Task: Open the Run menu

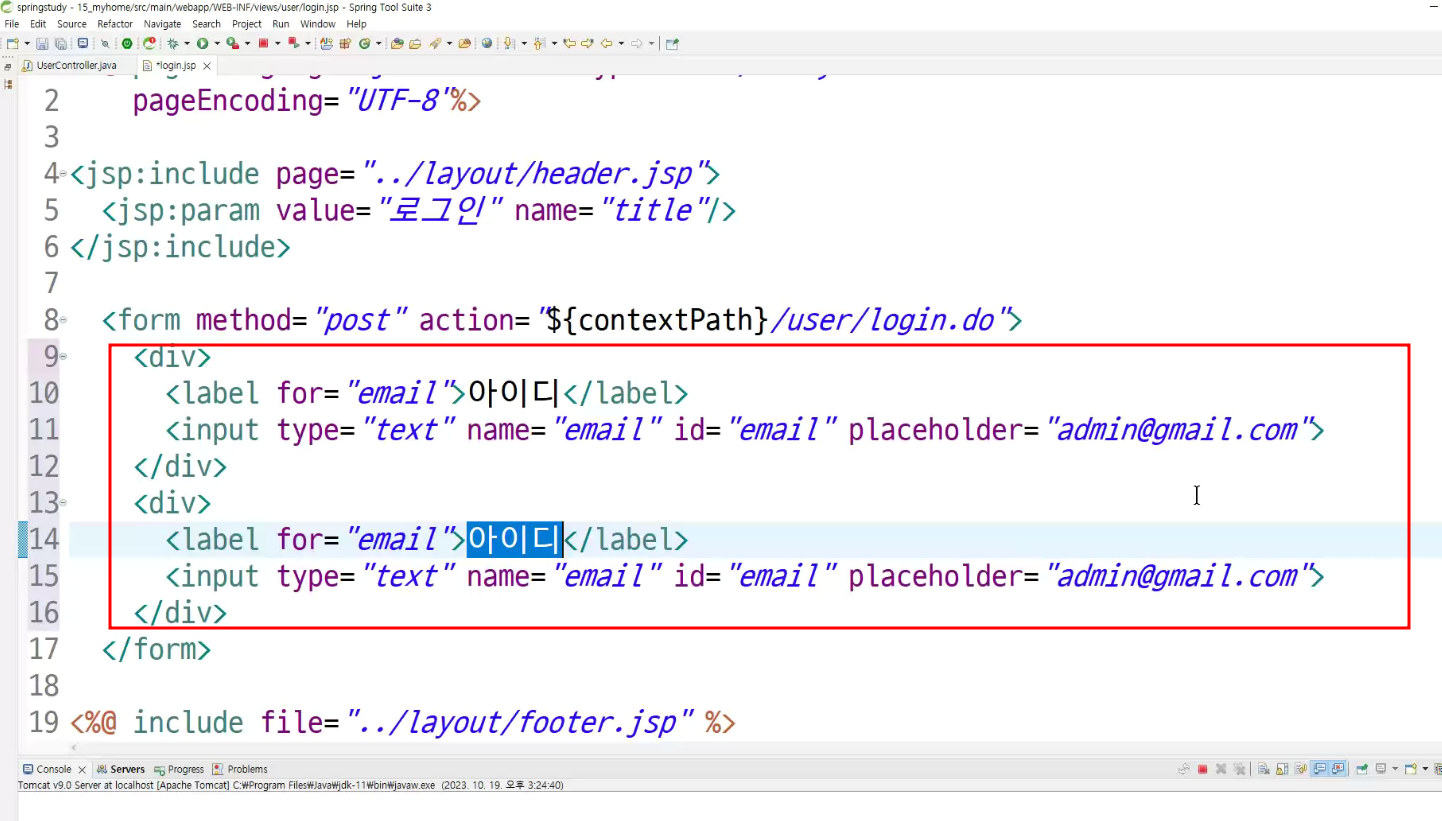Action: point(281,24)
